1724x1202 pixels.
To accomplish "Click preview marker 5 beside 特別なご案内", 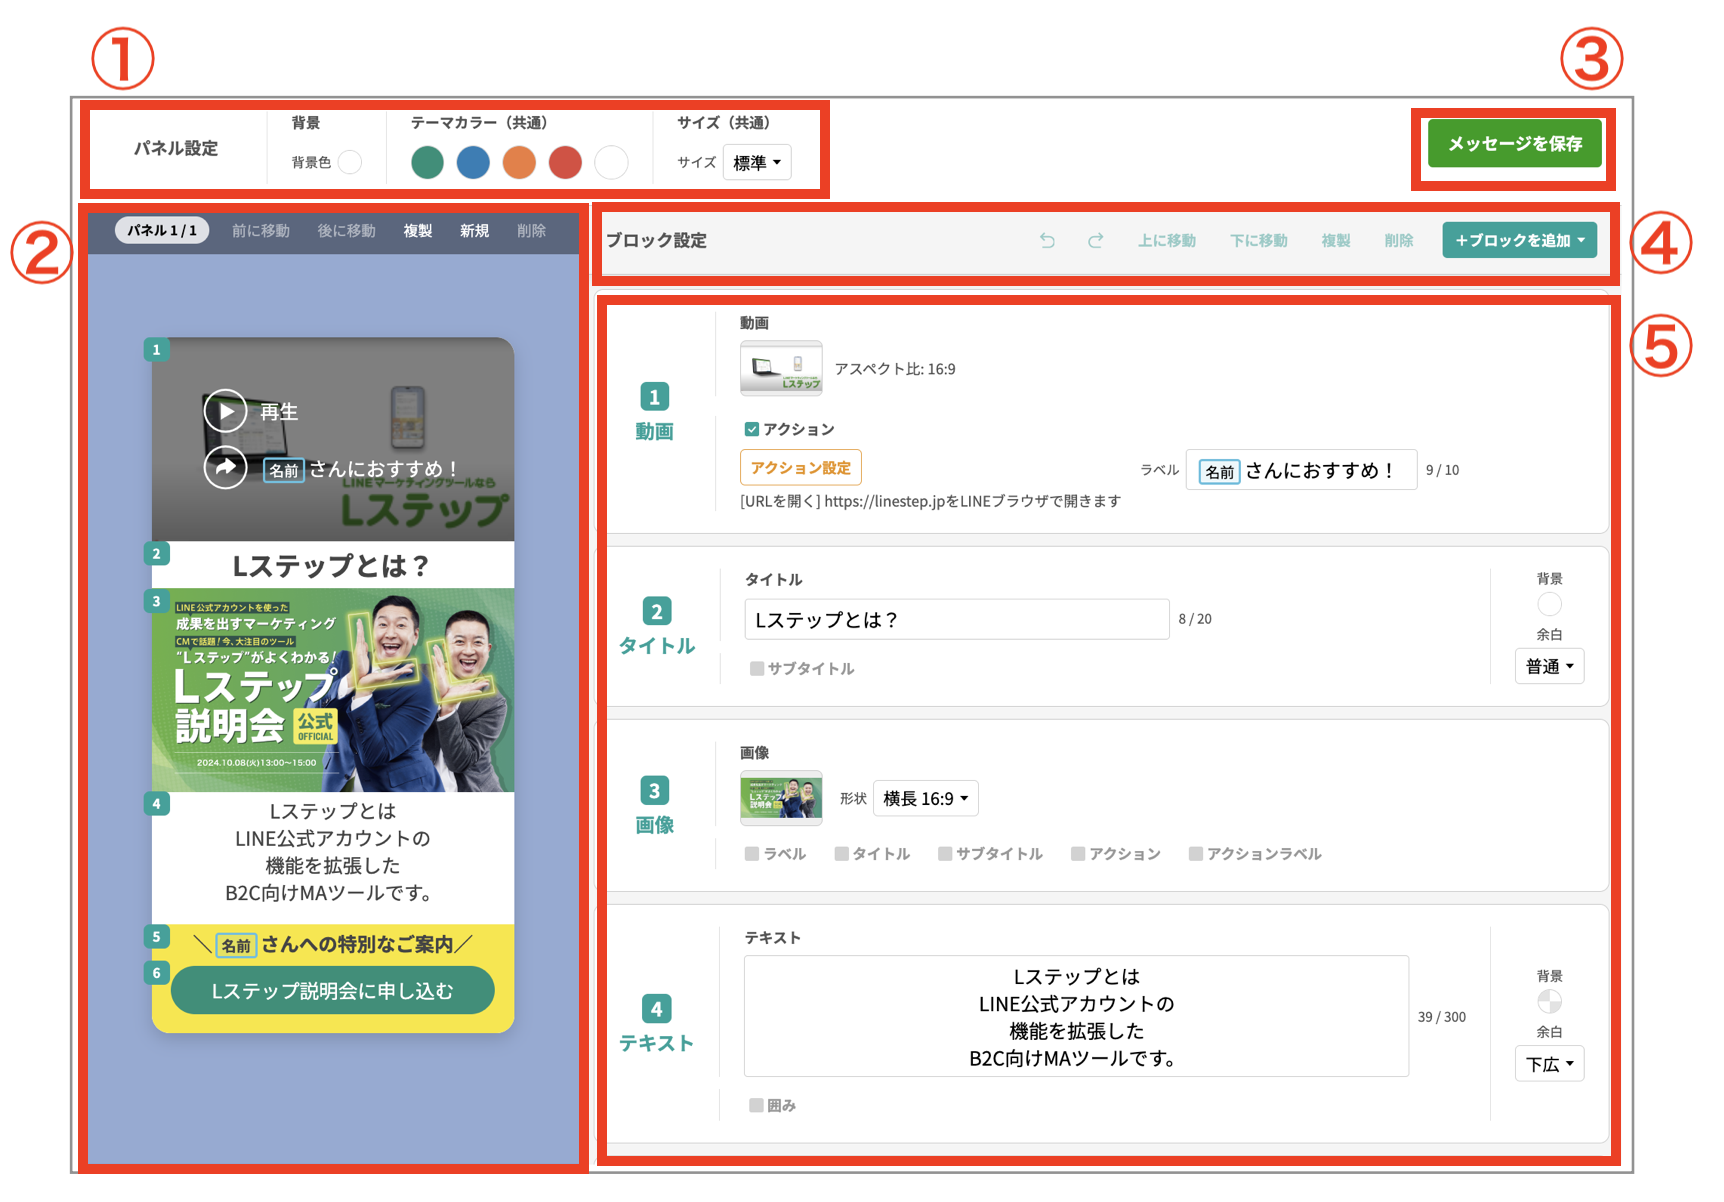I will tap(156, 937).
